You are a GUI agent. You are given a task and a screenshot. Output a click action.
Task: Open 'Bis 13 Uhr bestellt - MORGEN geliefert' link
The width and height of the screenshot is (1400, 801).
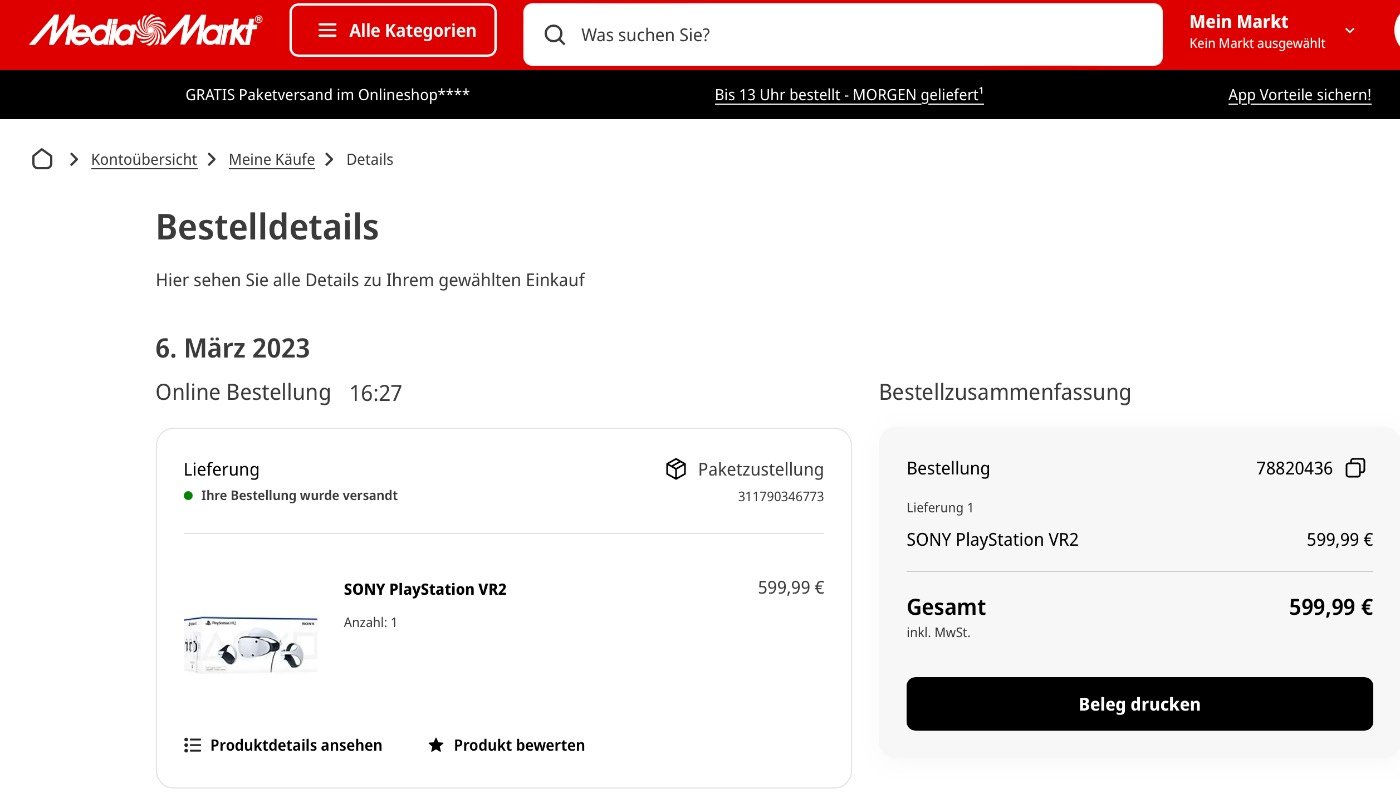(x=849, y=95)
